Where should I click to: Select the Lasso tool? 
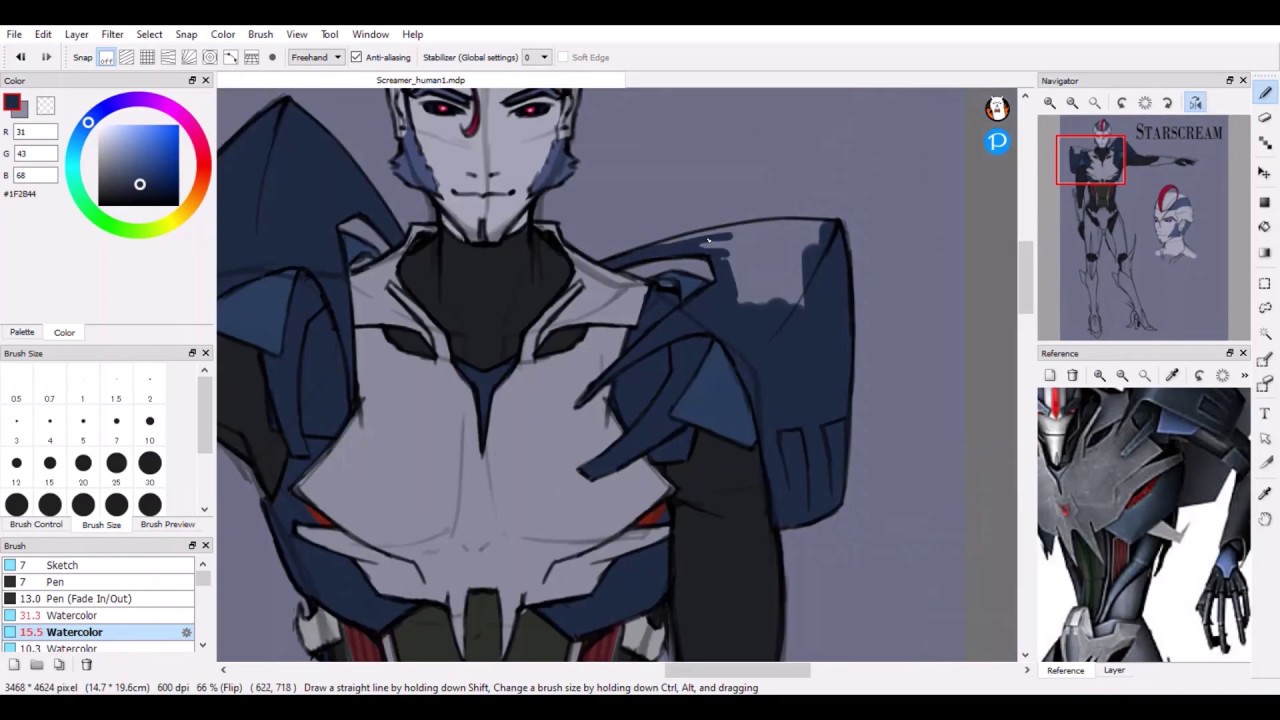[x=1265, y=308]
